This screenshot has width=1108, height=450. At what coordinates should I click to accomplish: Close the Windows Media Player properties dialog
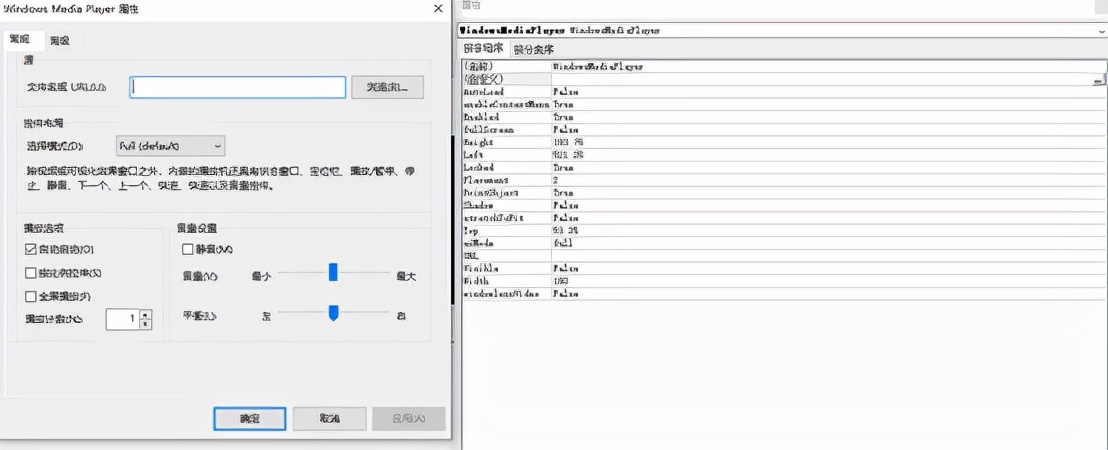coord(437,9)
